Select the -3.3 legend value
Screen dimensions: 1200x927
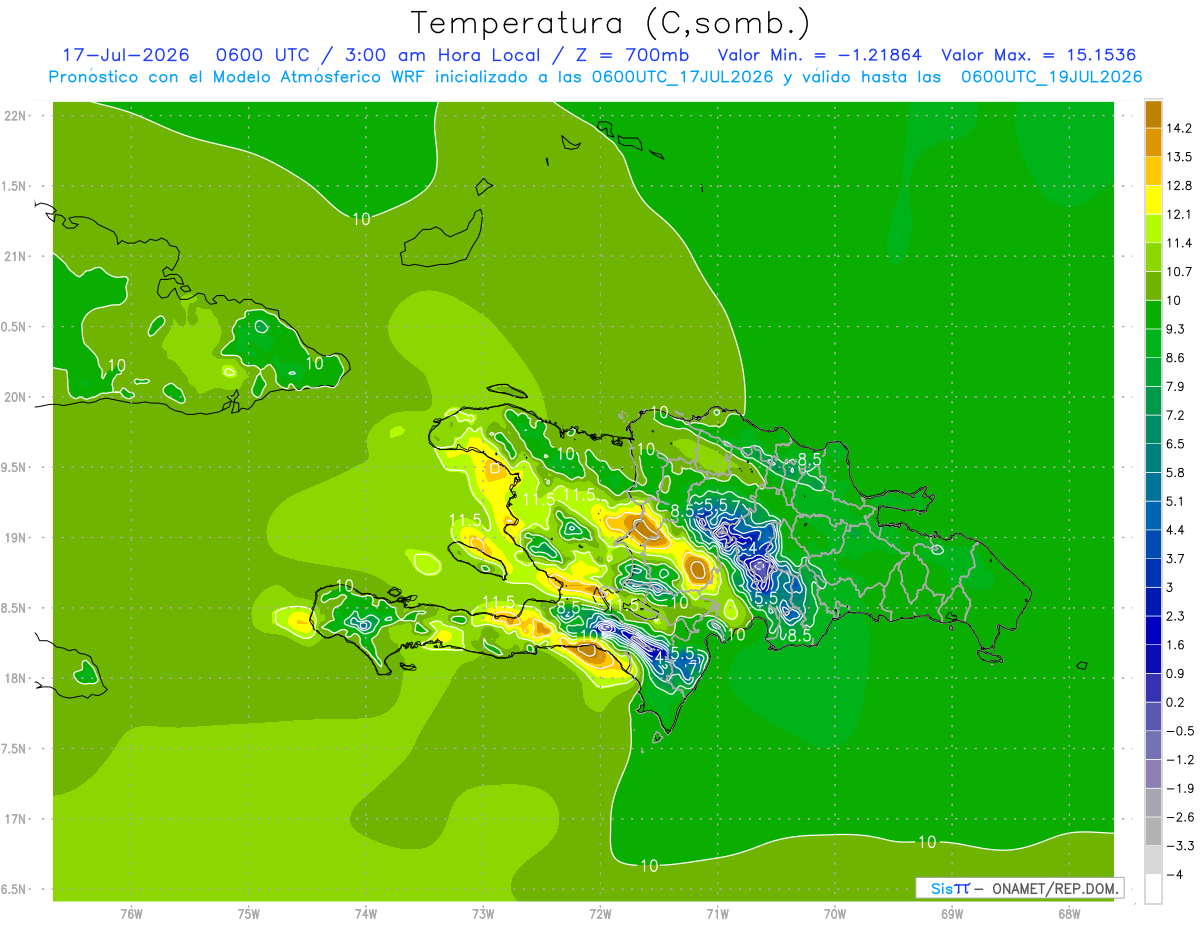coord(1179,846)
